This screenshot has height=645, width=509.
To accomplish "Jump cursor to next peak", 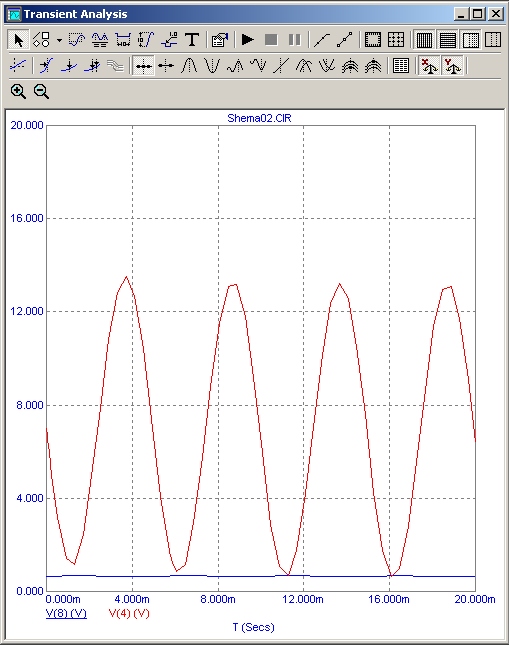I will coord(189,66).
